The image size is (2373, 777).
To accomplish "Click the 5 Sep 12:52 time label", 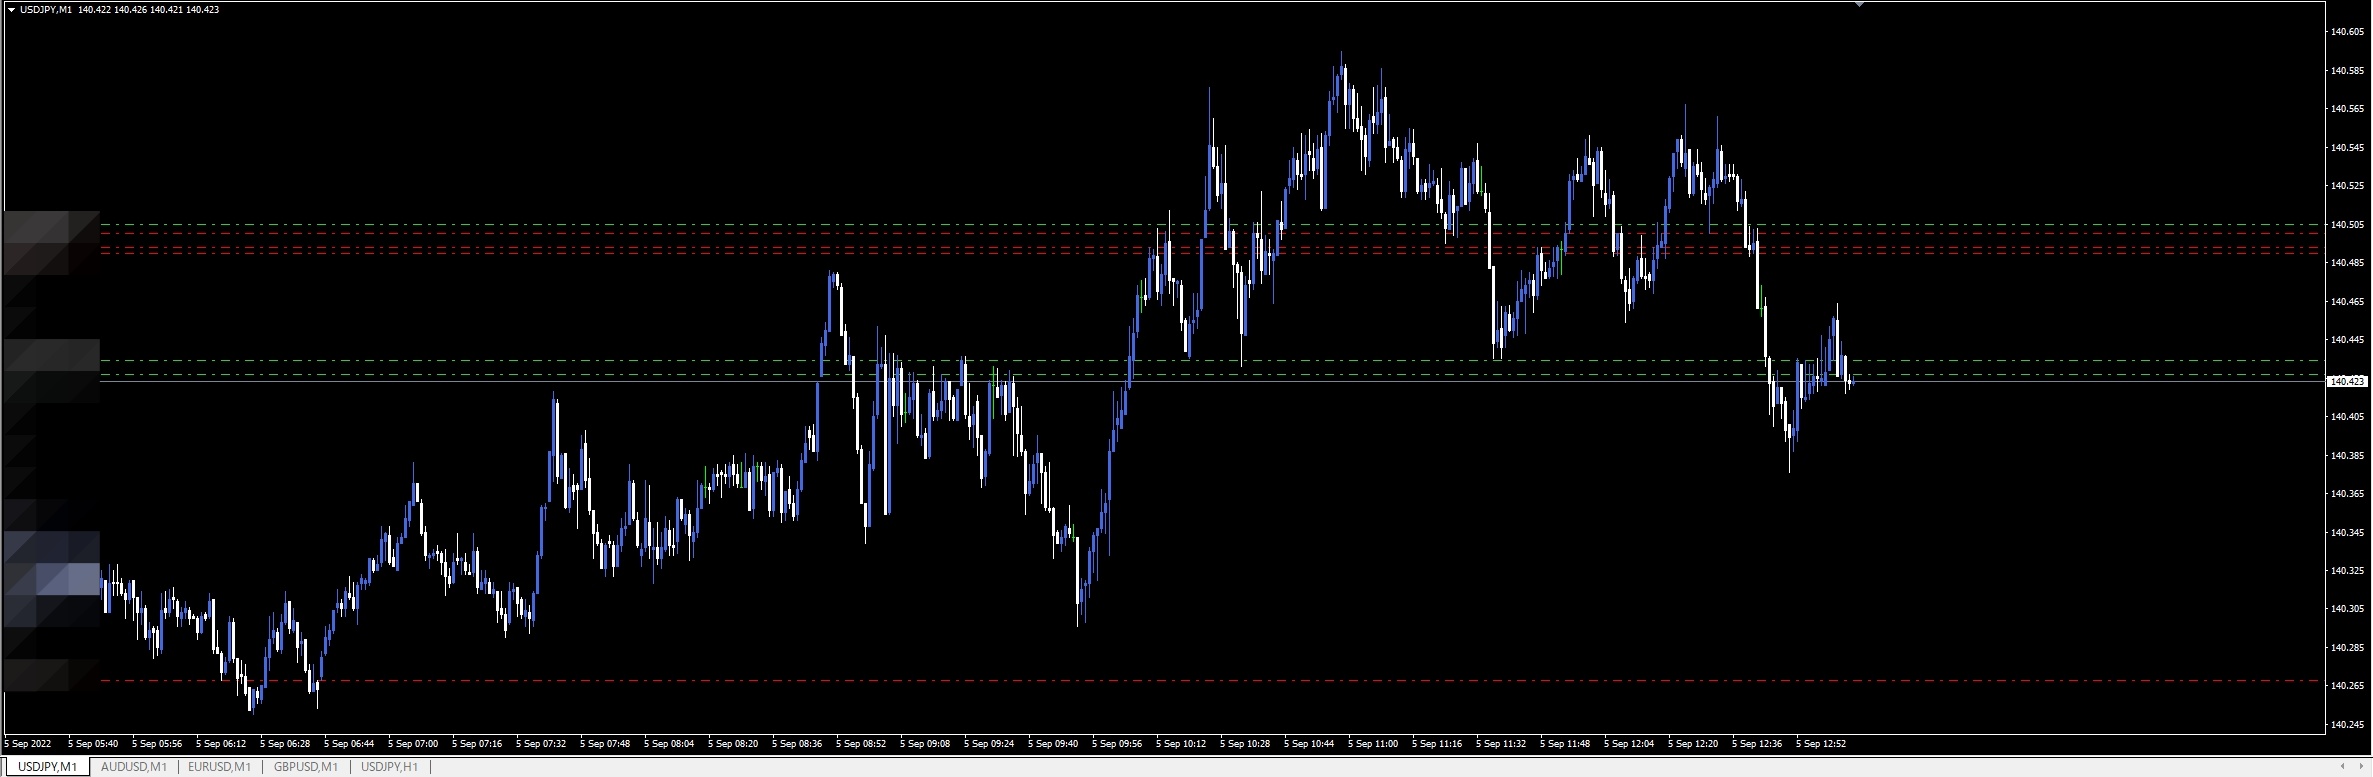I will 1820,744.
